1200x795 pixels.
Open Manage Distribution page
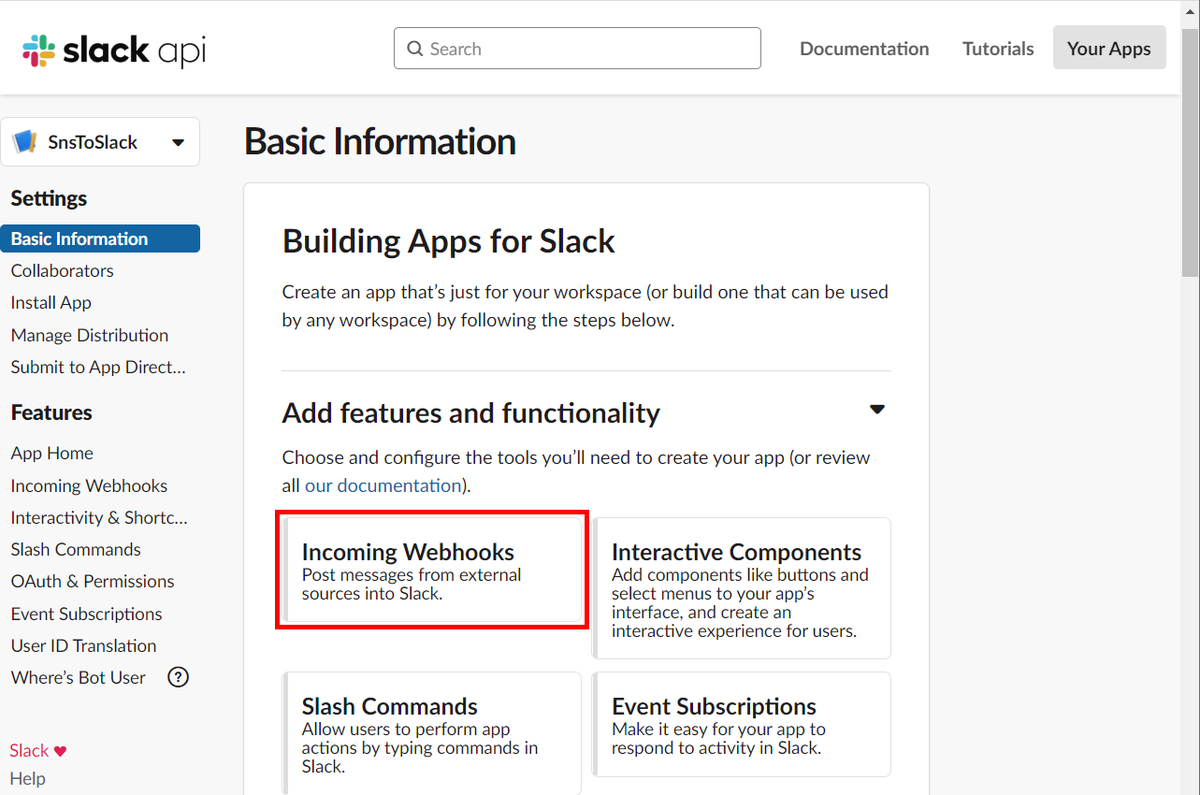click(89, 335)
